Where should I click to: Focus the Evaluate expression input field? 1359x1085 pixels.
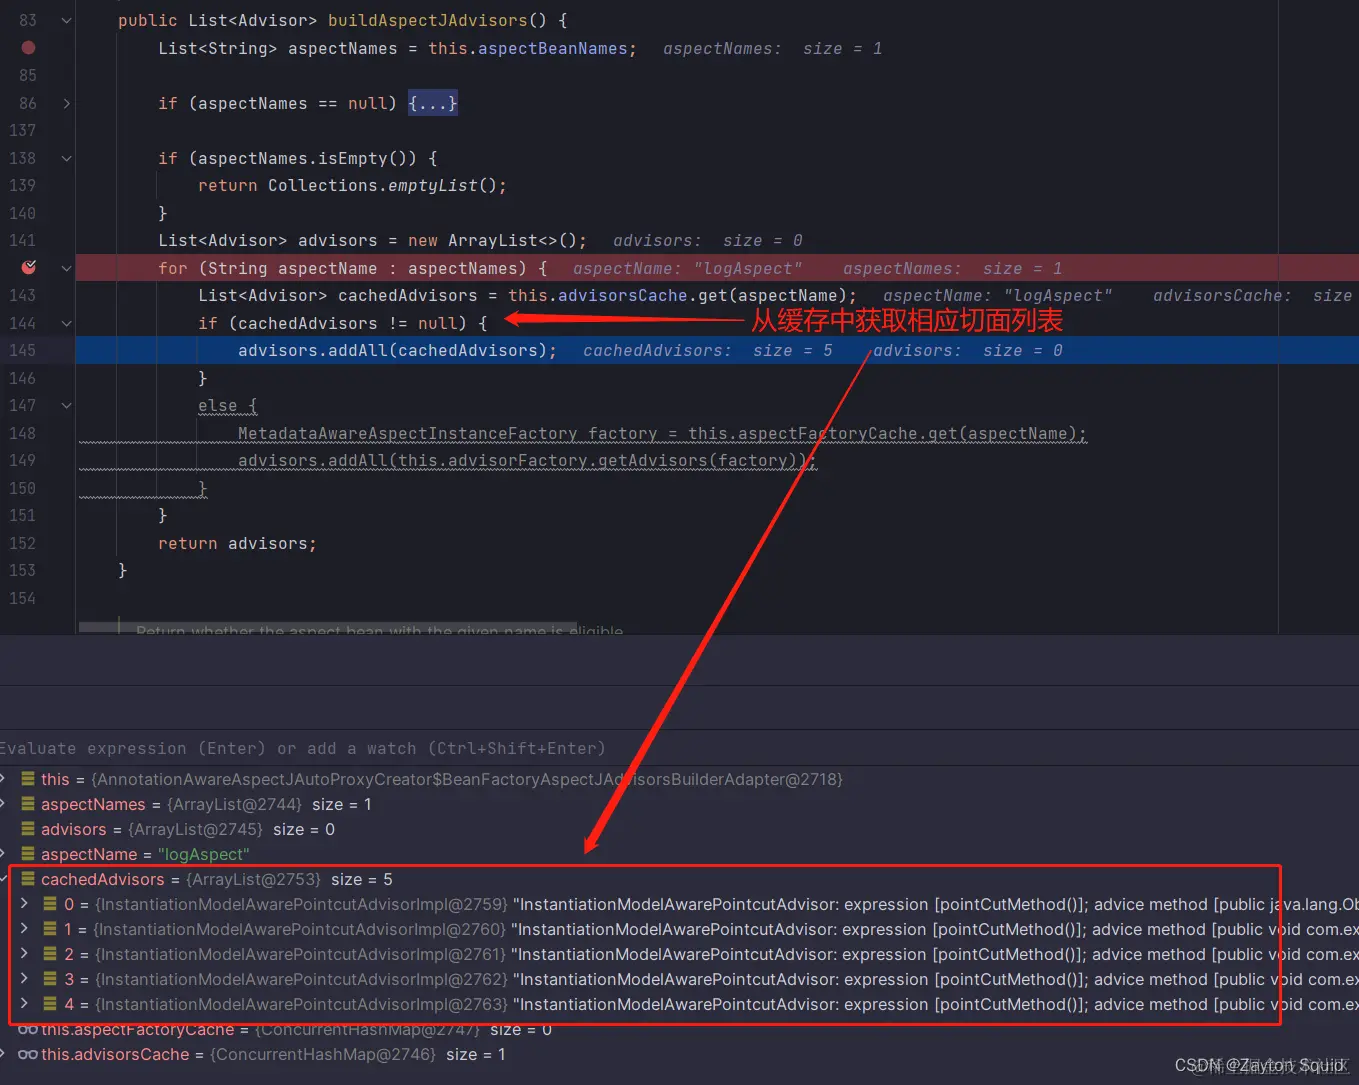[x=679, y=748]
